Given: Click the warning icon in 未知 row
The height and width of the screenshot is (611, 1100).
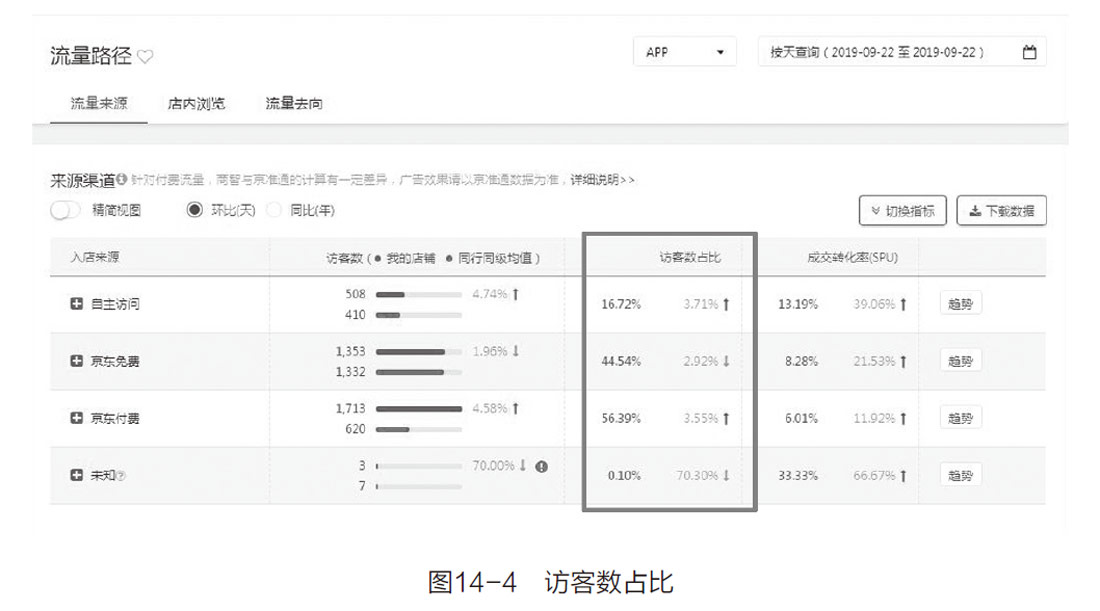Looking at the screenshot, I should pyautogui.click(x=541, y=466).
